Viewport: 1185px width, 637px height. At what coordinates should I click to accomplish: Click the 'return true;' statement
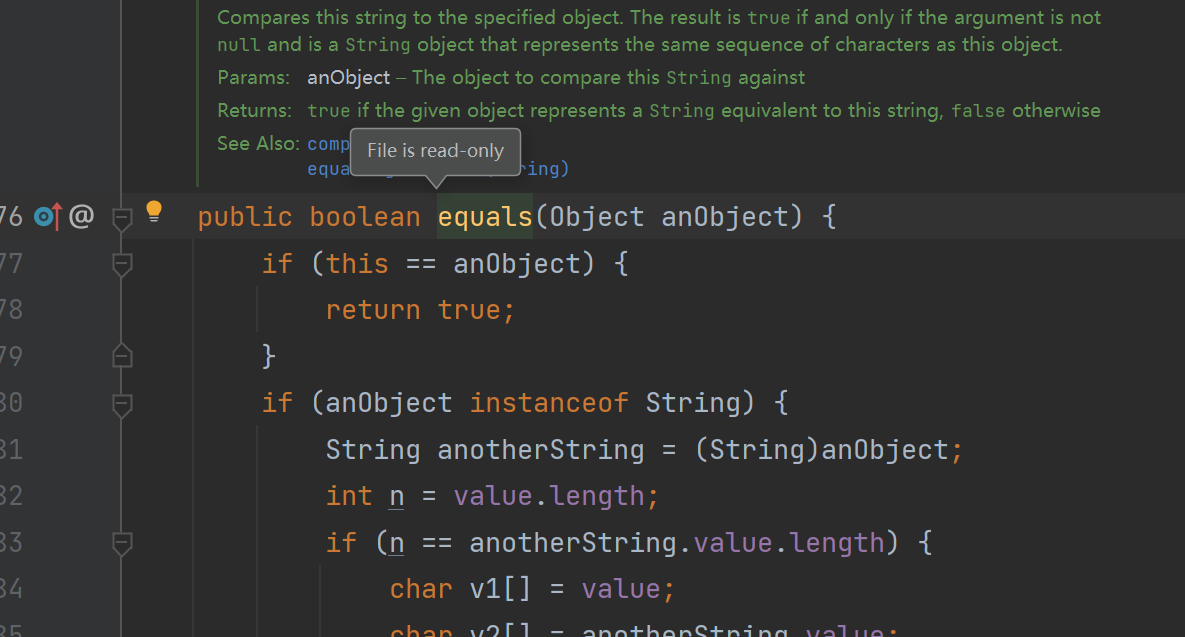[x=420, y=310]
